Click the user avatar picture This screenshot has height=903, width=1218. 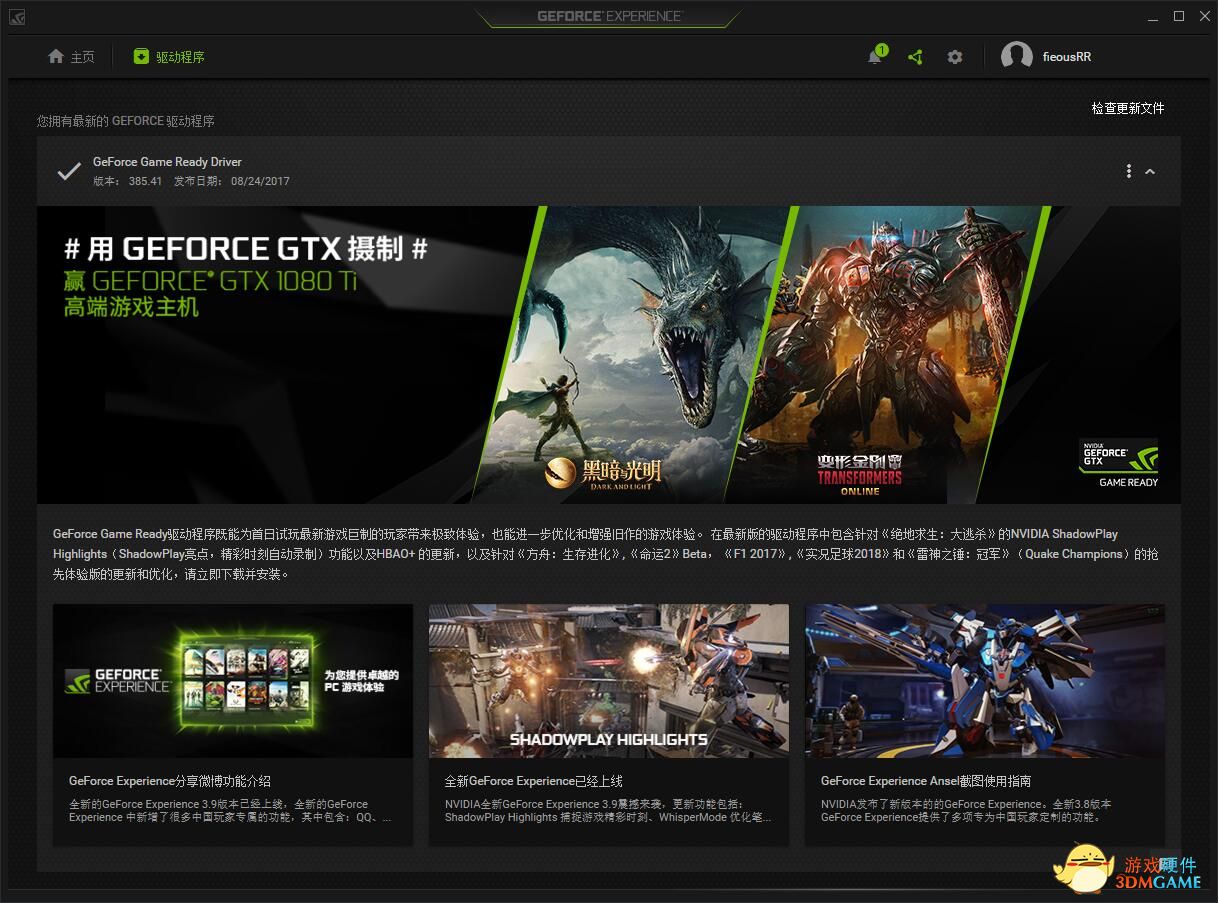point(1017,57)
